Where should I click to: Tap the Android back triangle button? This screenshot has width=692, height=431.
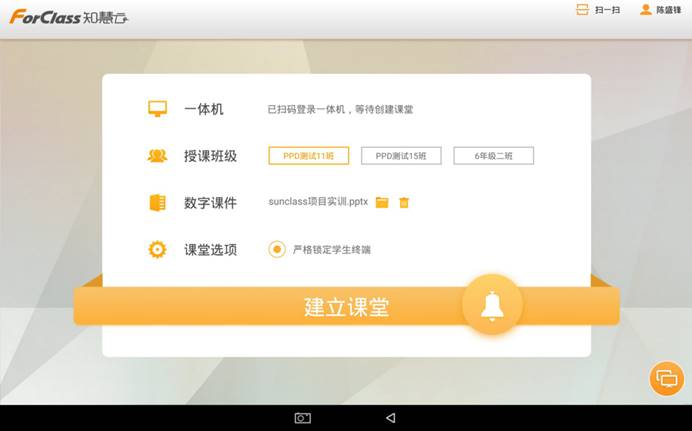point(390,418)
